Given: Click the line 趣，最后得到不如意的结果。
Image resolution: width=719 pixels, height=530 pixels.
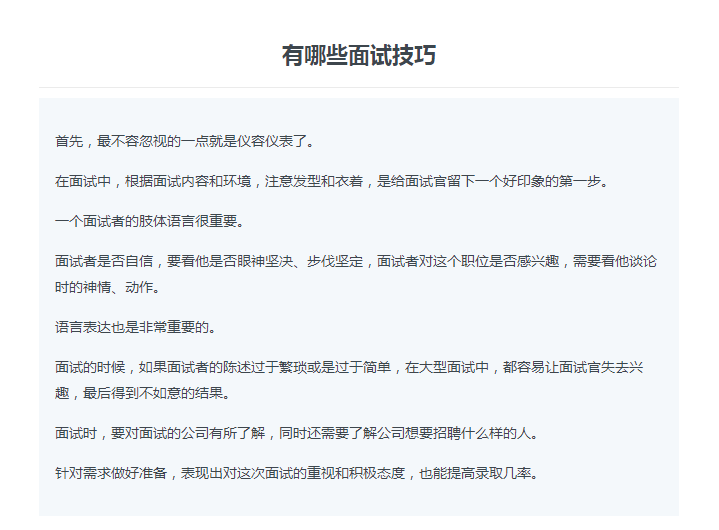Looking at the screenshot, I should coord(143,393).
